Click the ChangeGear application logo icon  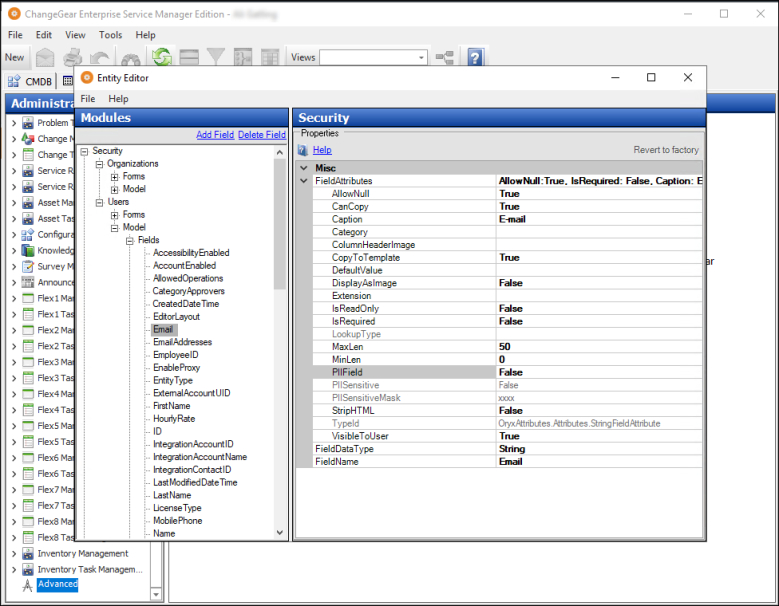(x=14, y=14)
